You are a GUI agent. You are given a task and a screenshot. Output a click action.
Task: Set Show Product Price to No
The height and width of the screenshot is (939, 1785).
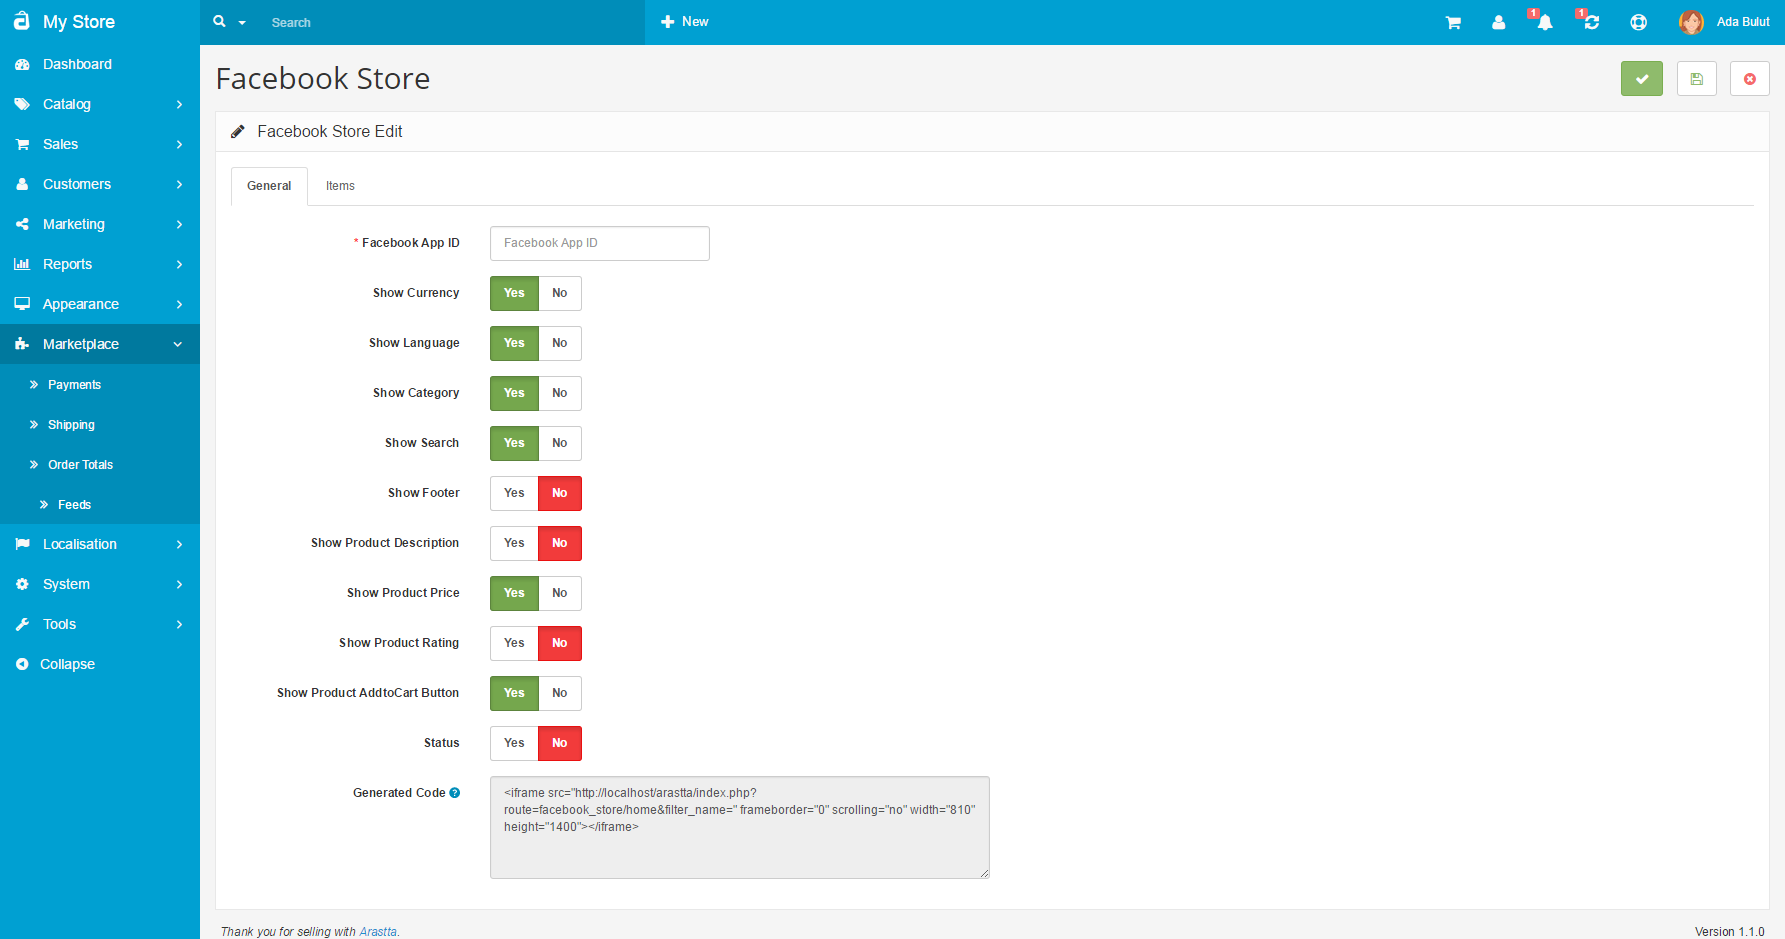[x=560, y=593]
